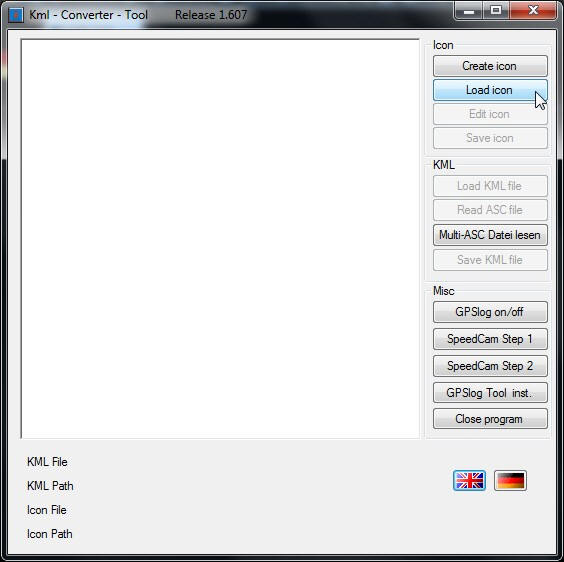Start SpeedCam Step 1
Viewport: 564px width, 562px height.
point(490,339)
